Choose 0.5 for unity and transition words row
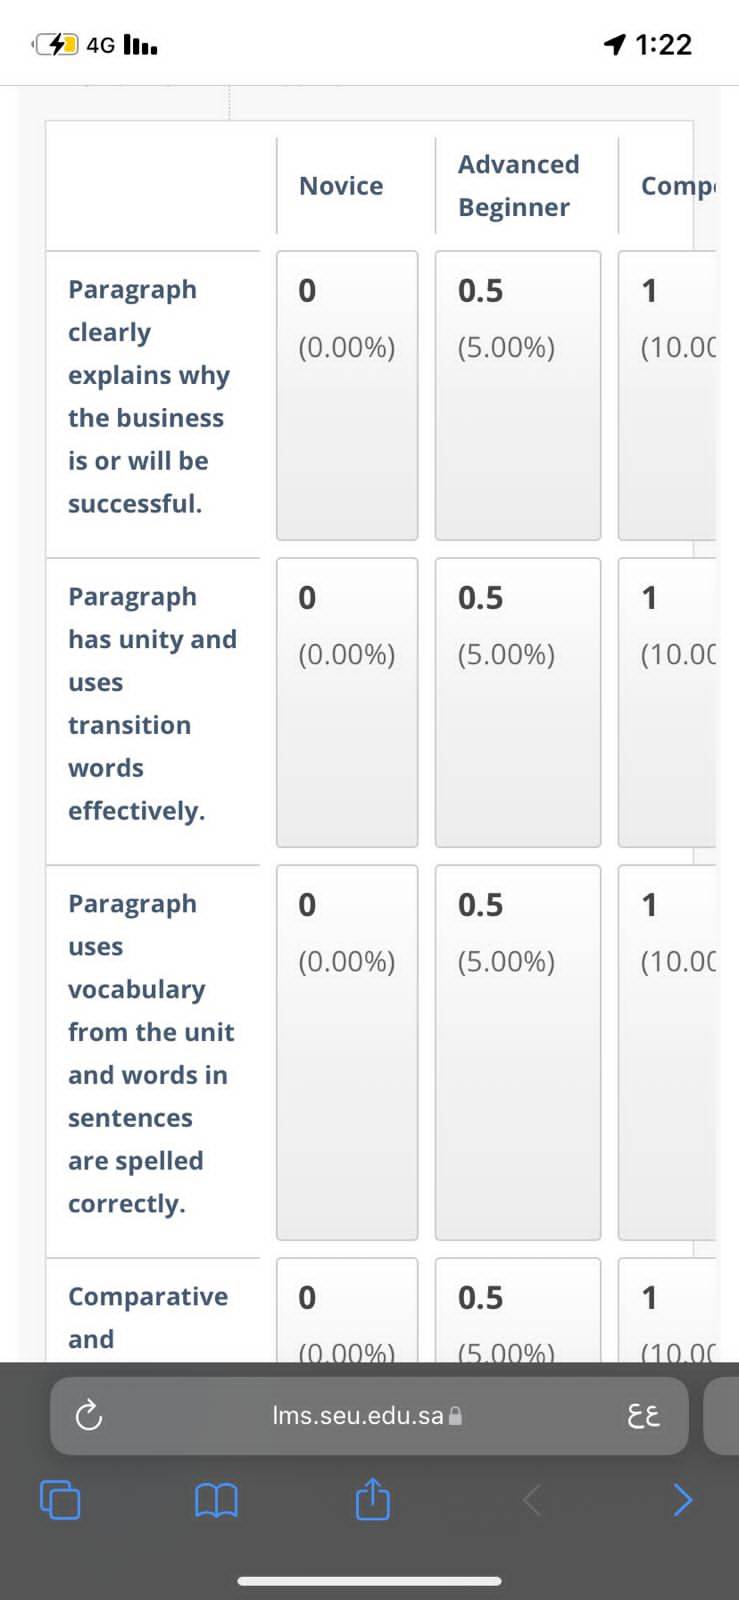Viewport: 739px width, 1600px height. coord(518,703)
